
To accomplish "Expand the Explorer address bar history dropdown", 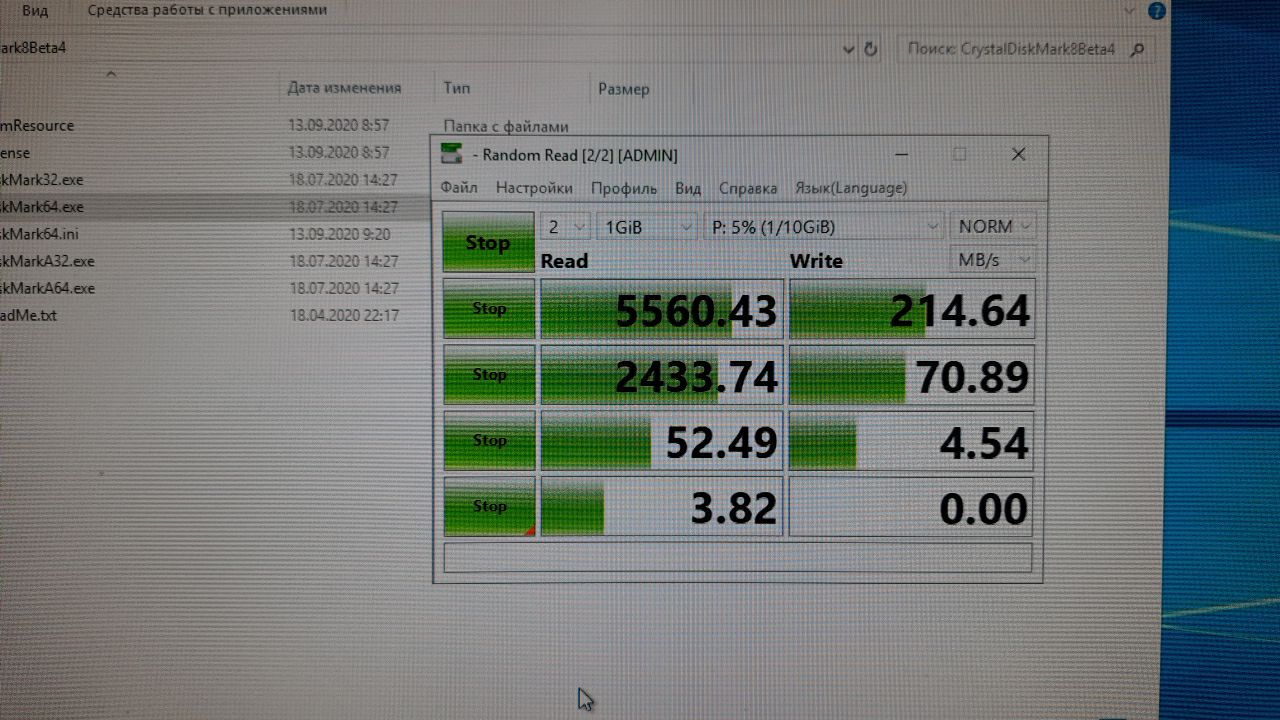I will [x=848, y=48].
